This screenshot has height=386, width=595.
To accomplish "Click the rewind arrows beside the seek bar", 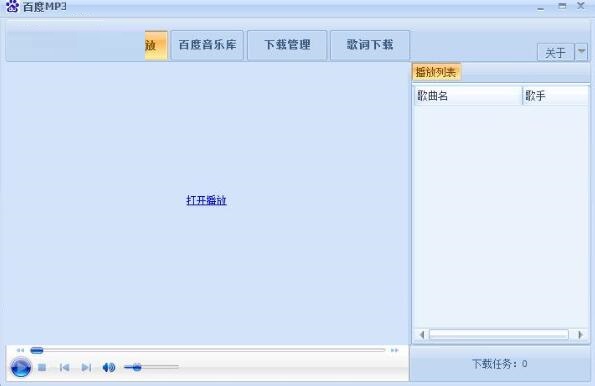I will 20,350.
